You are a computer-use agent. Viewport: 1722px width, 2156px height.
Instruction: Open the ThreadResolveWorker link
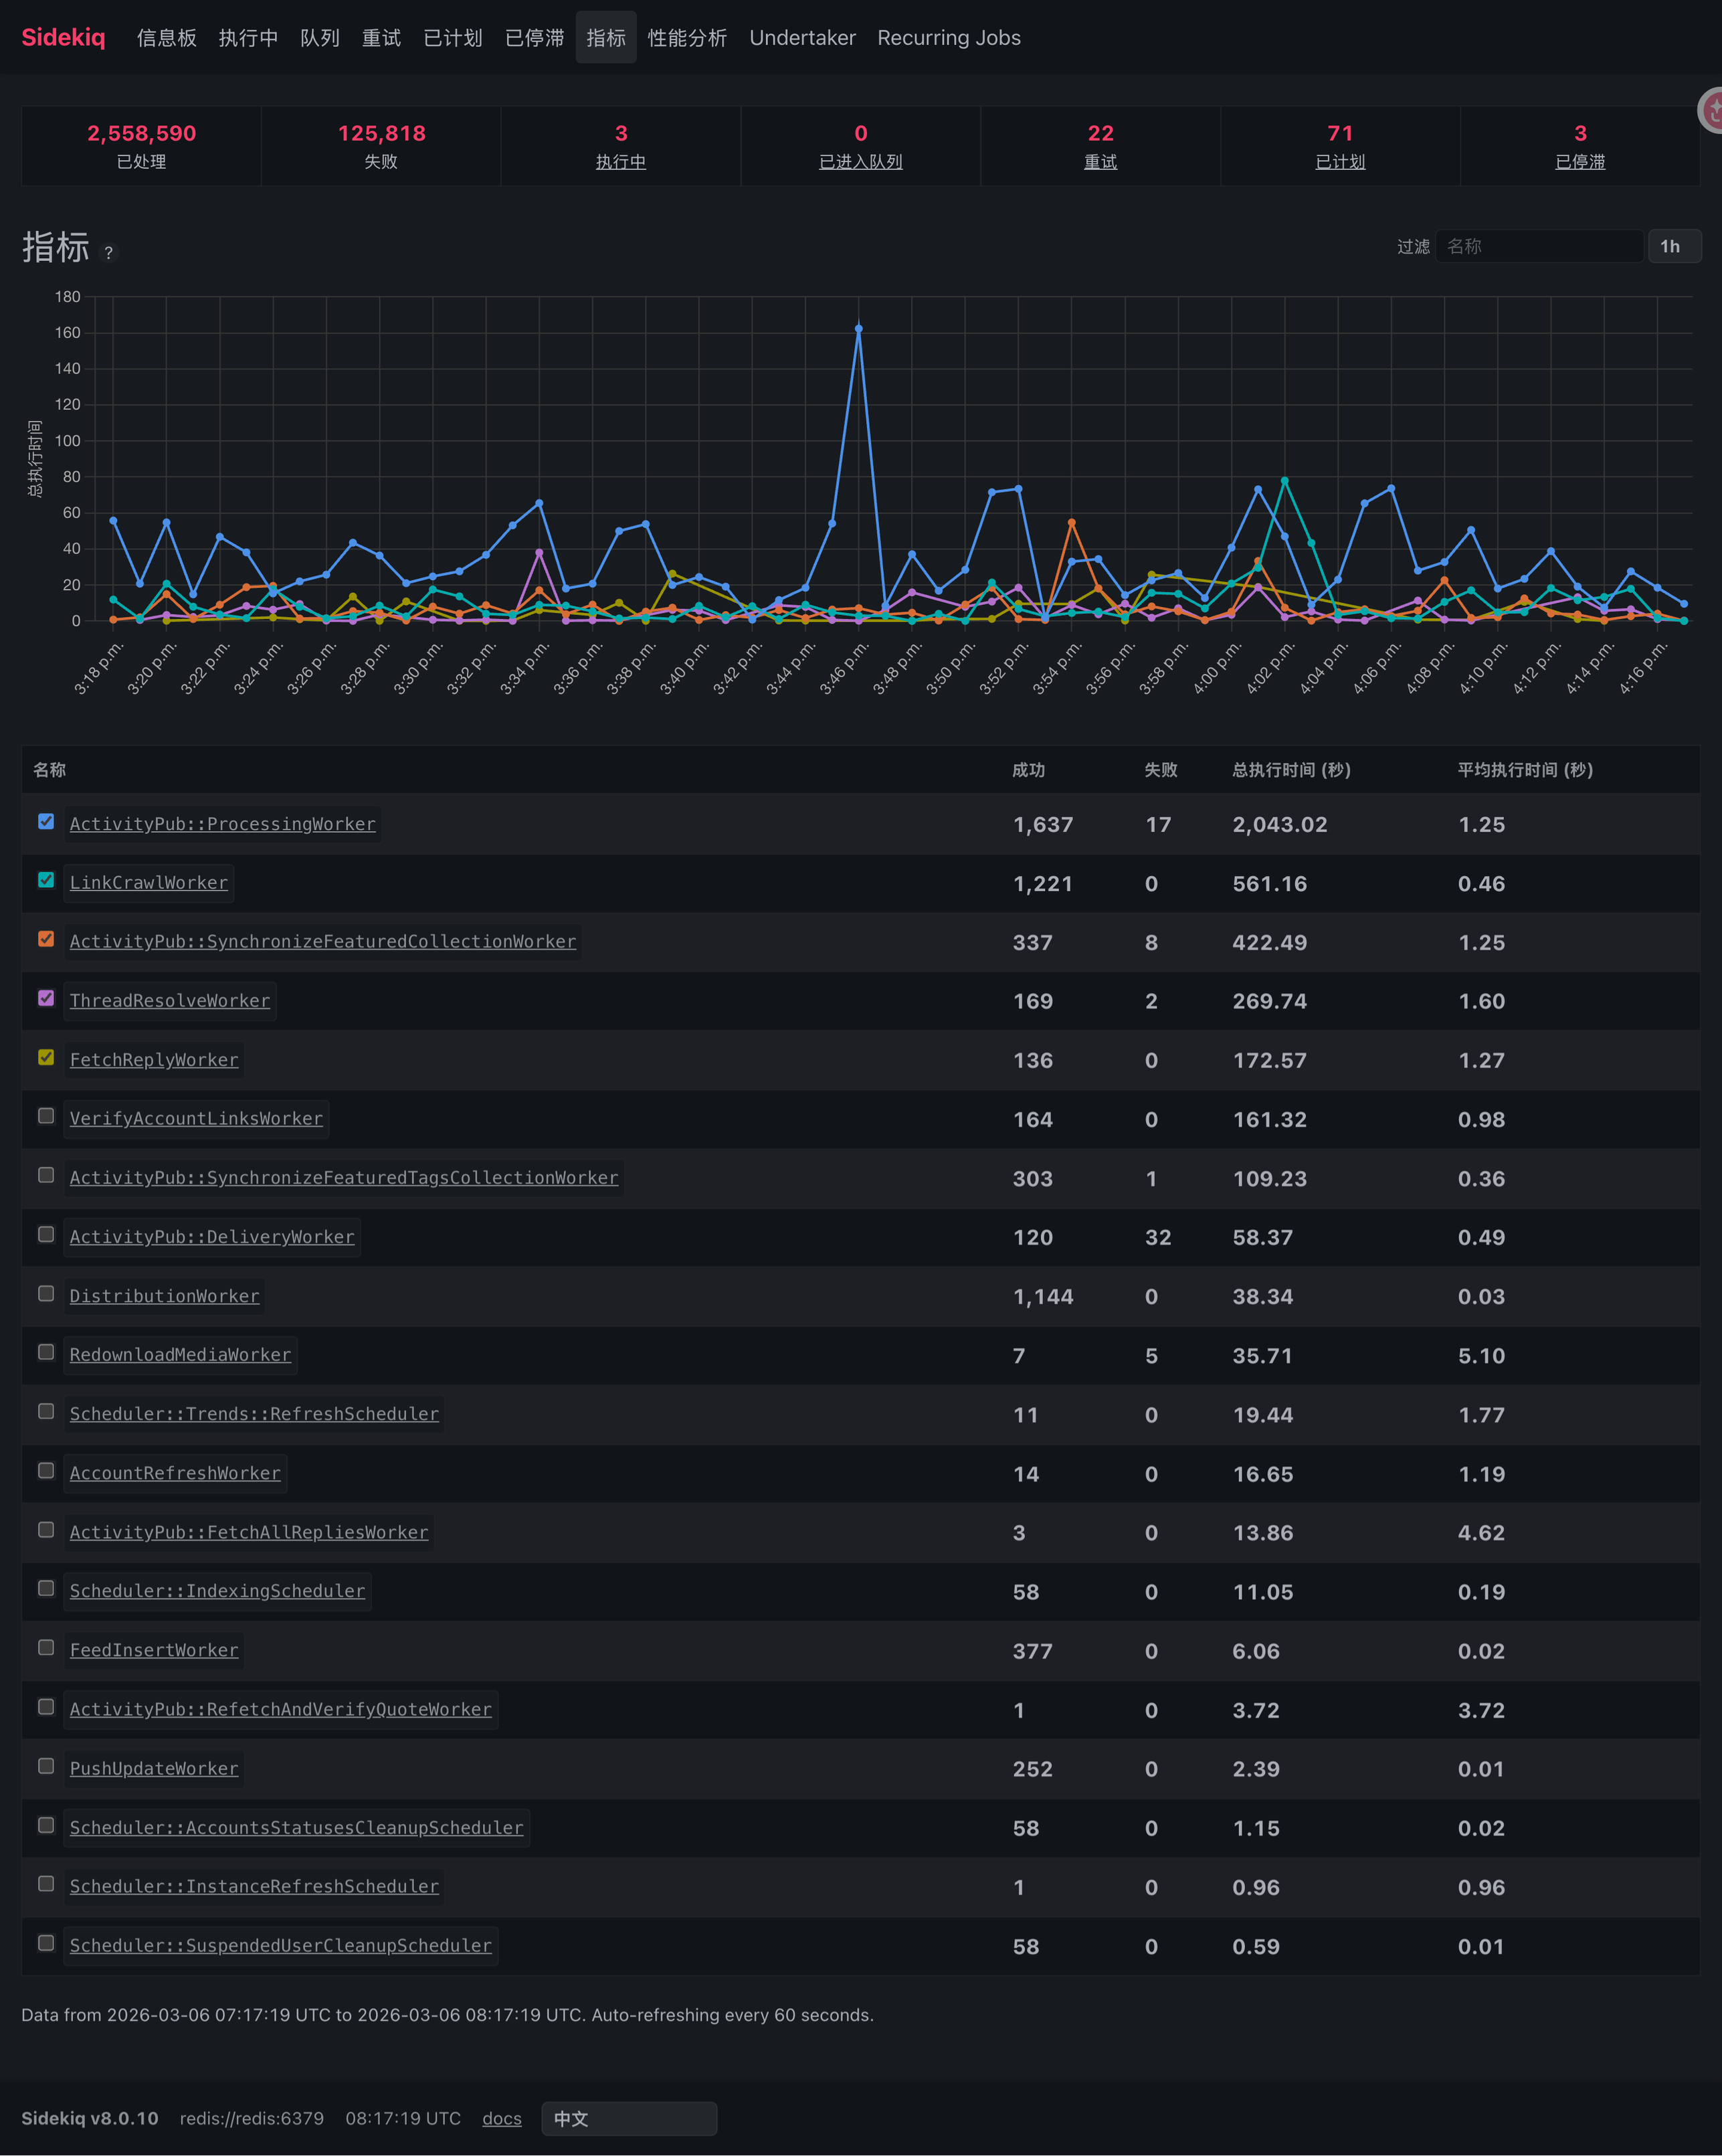click(170, 1000)
